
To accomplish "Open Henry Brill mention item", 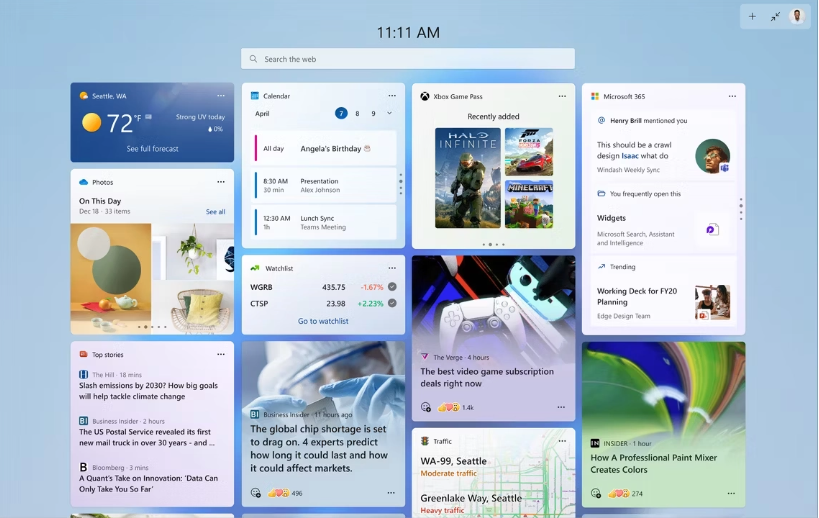I will point(663,146).
